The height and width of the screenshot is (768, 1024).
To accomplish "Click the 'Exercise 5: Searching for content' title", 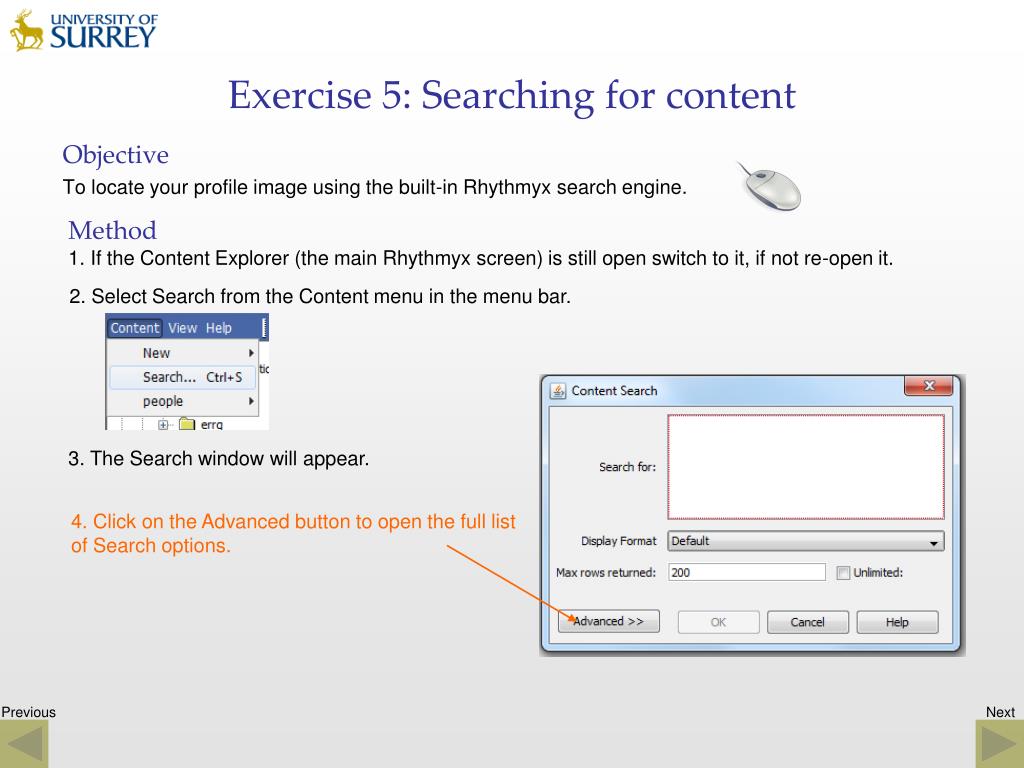I will tap(512, 95).
